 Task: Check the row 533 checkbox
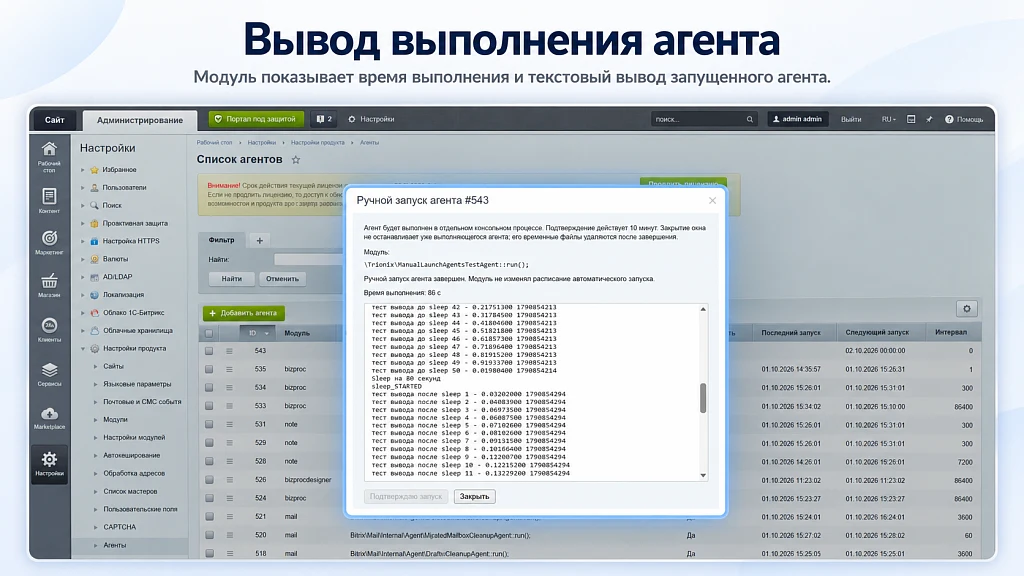pos(209,406)
